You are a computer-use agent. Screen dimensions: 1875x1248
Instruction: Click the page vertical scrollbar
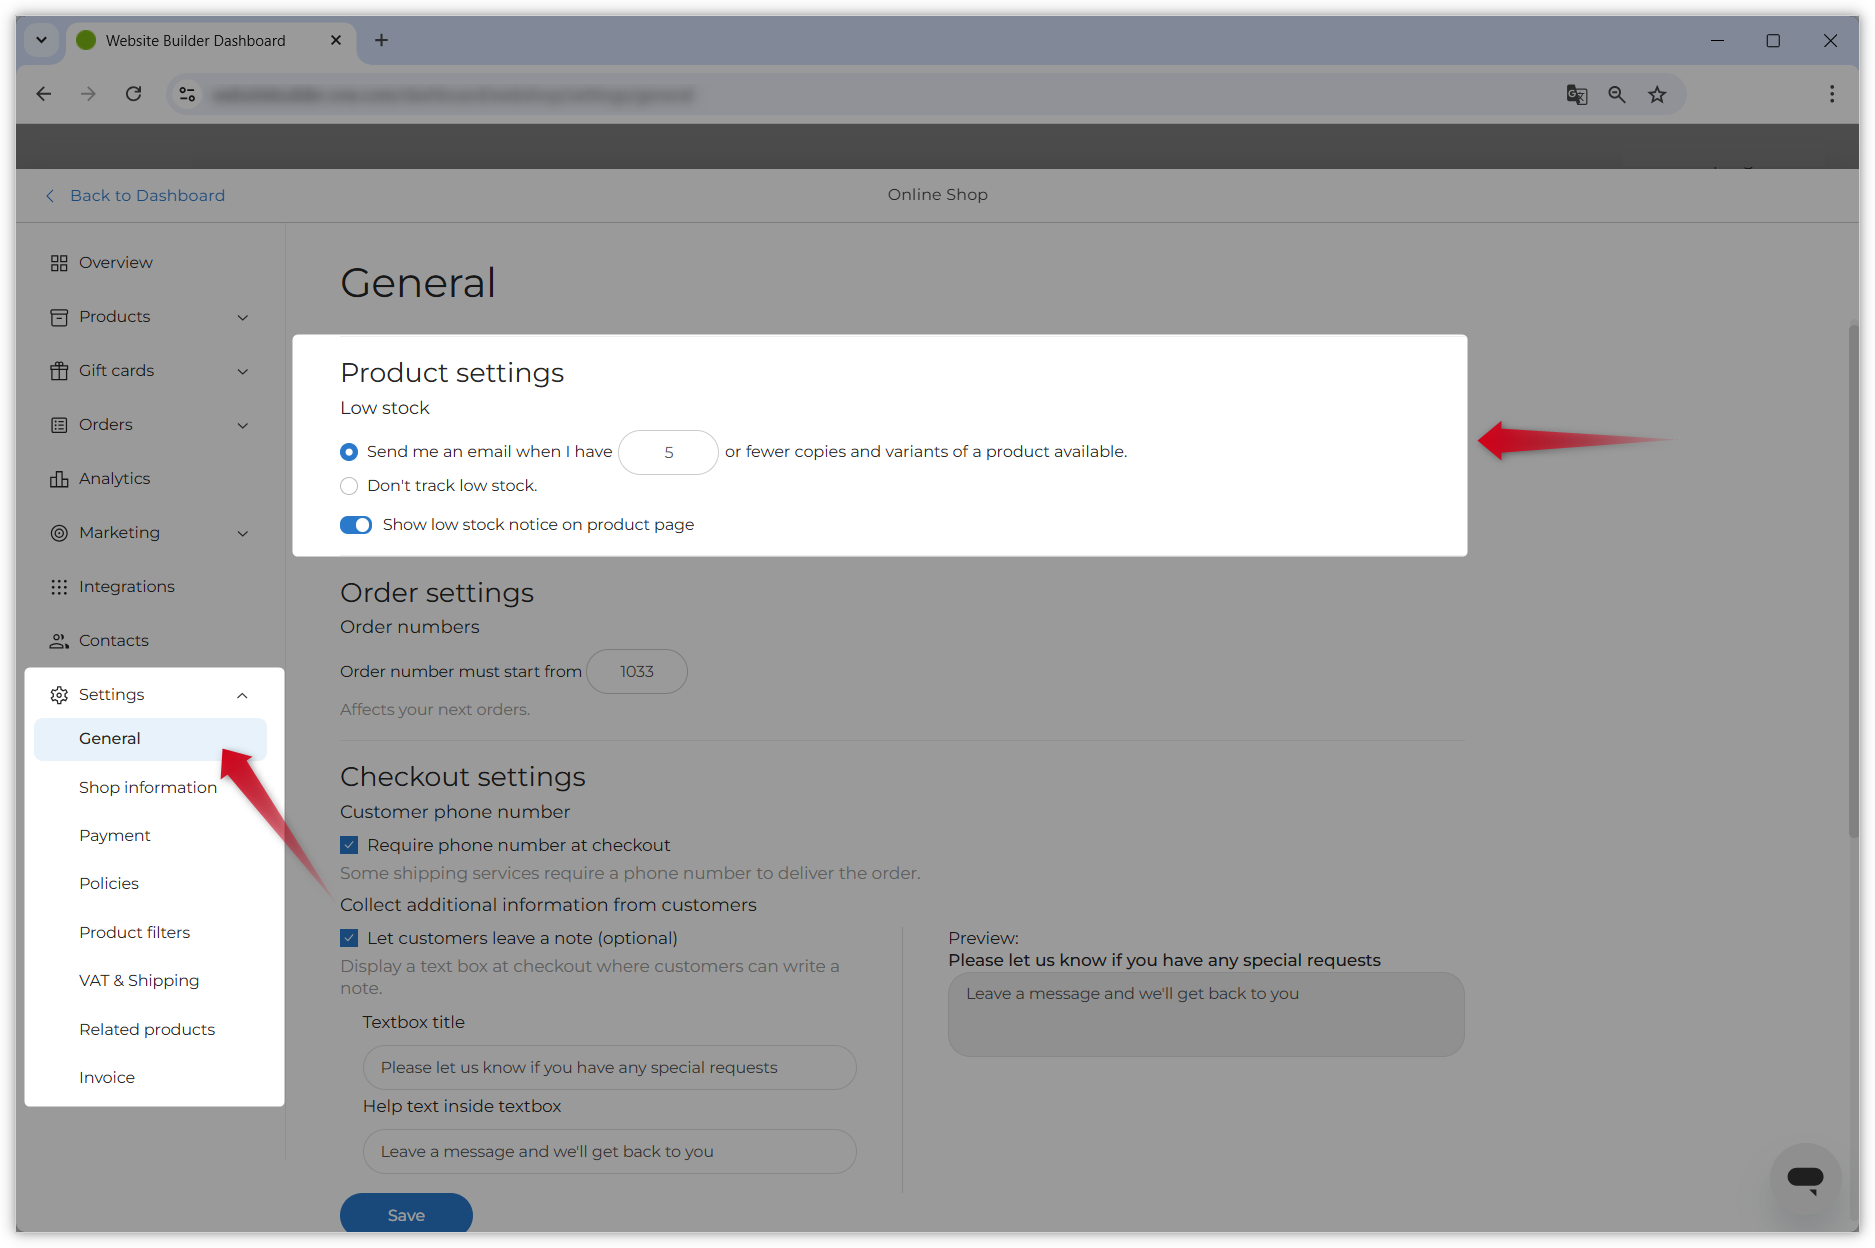pos(1853,580)
